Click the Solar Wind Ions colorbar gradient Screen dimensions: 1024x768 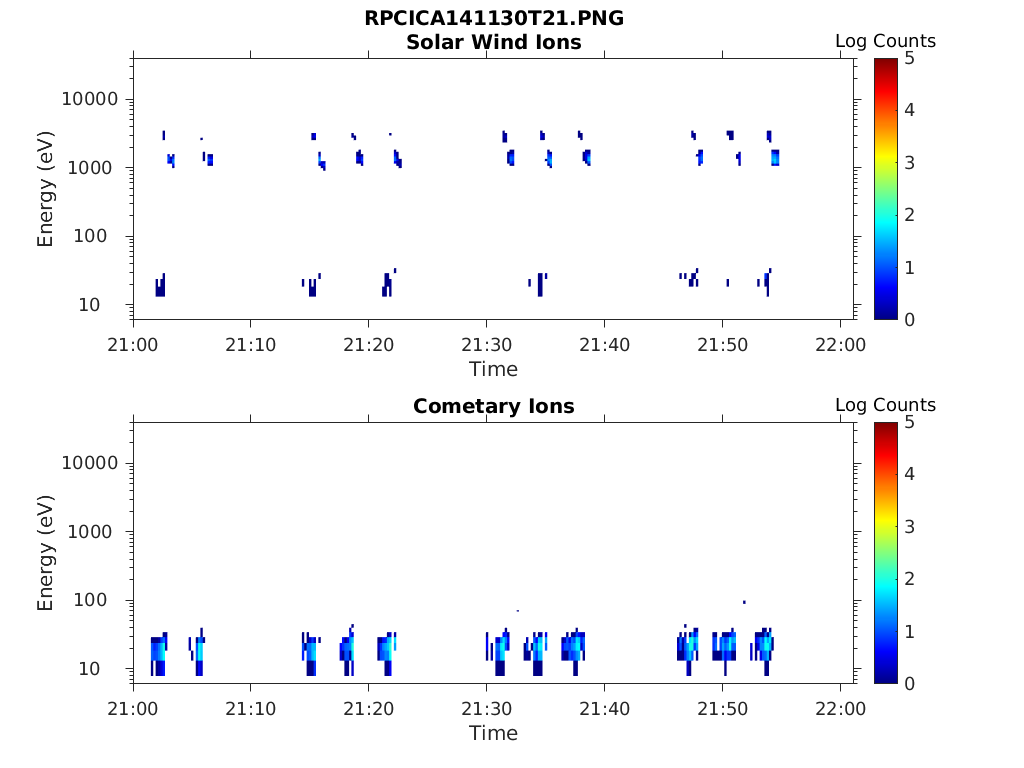[886, 189]
